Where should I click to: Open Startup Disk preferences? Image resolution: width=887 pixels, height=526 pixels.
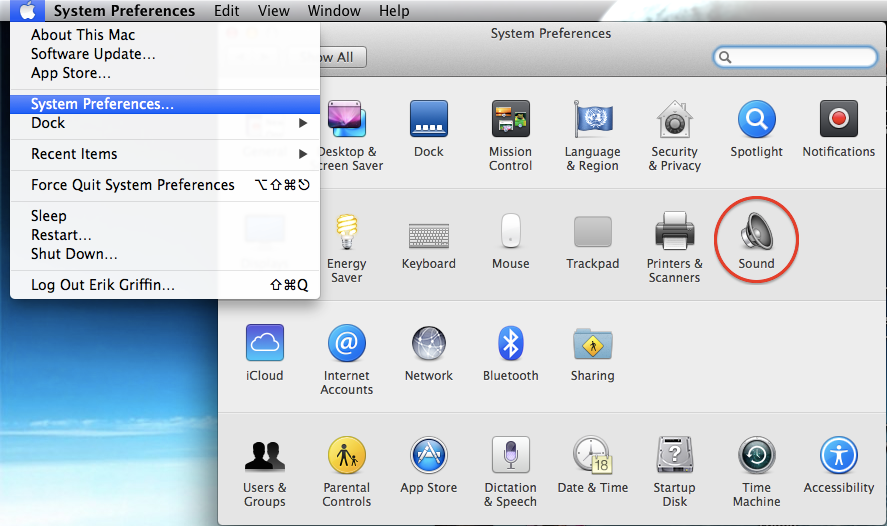pyautogui.click(x=674, y=472)
